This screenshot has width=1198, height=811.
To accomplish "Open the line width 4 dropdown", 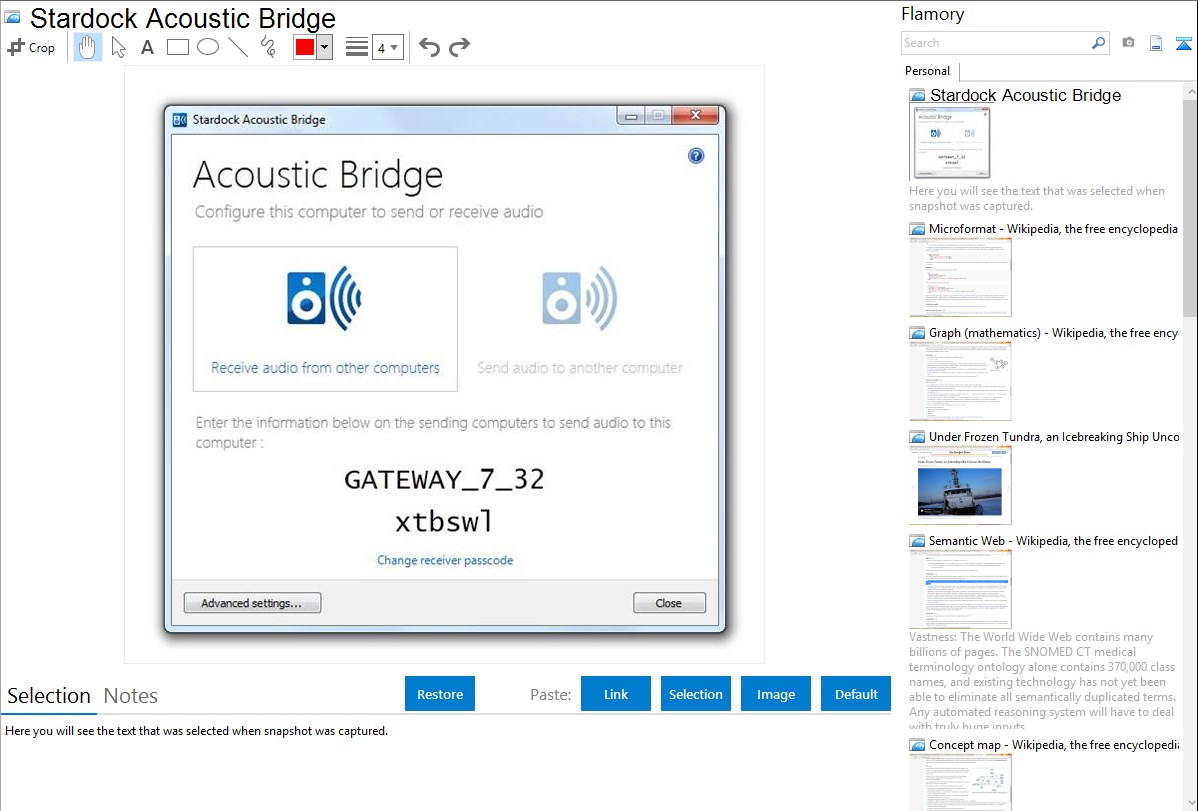I will [388, 47].
